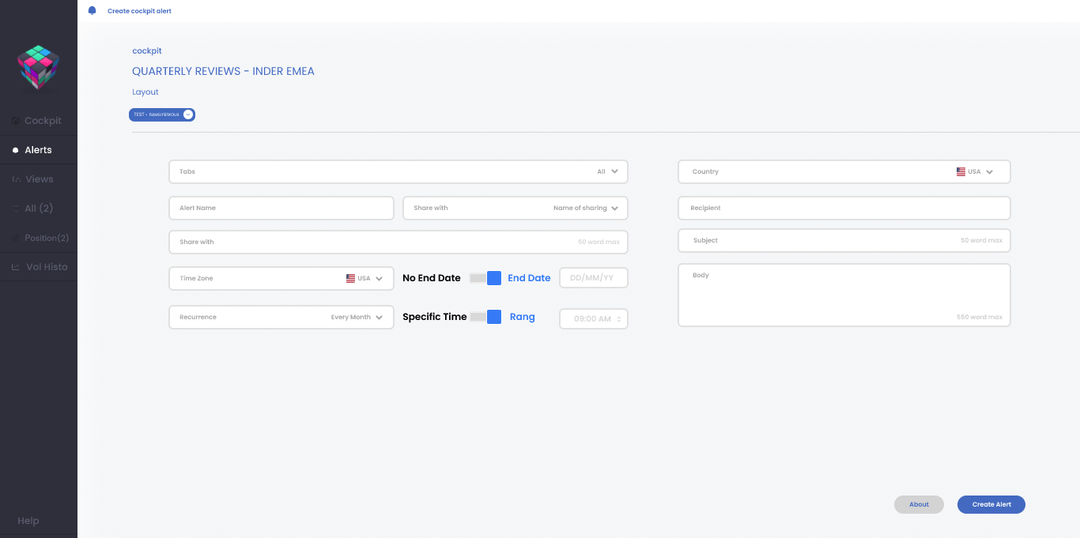Image resolution: width=1080 pixels, height=538 pixels.
Task: Click the Recipient input field
Action: (x=844, y=207)
